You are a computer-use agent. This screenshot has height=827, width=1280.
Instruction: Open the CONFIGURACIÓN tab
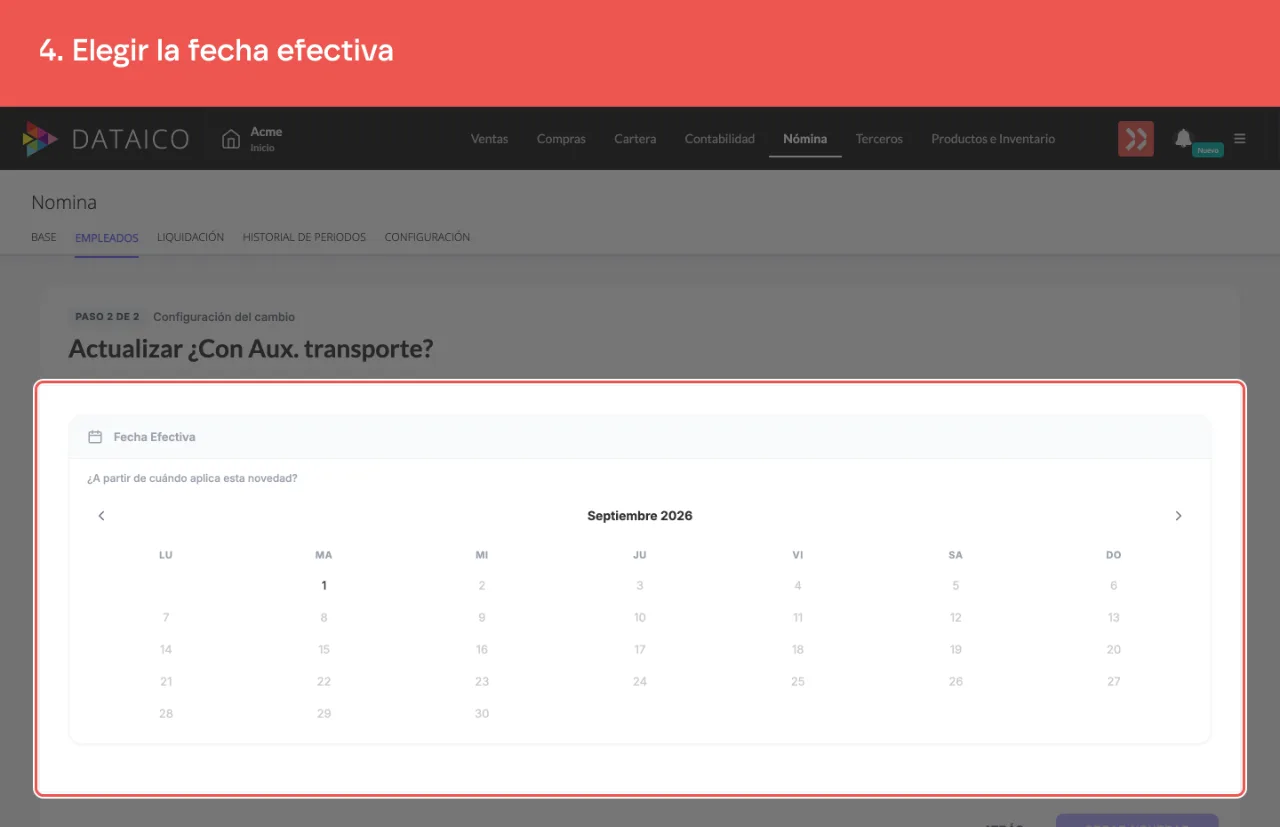[427, 237]
